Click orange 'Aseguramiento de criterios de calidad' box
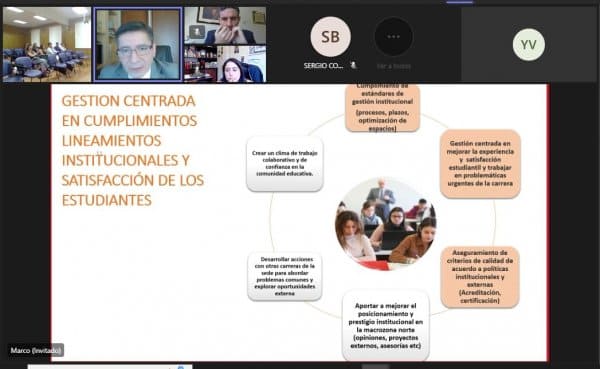The width and height of the screenshot is (600, 369). tap(480, 277)
